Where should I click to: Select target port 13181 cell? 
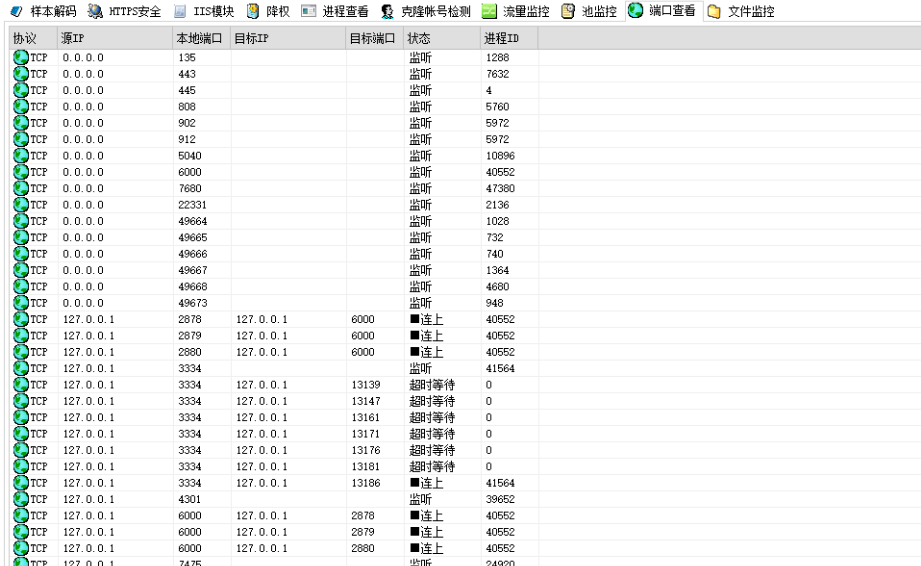366,467
